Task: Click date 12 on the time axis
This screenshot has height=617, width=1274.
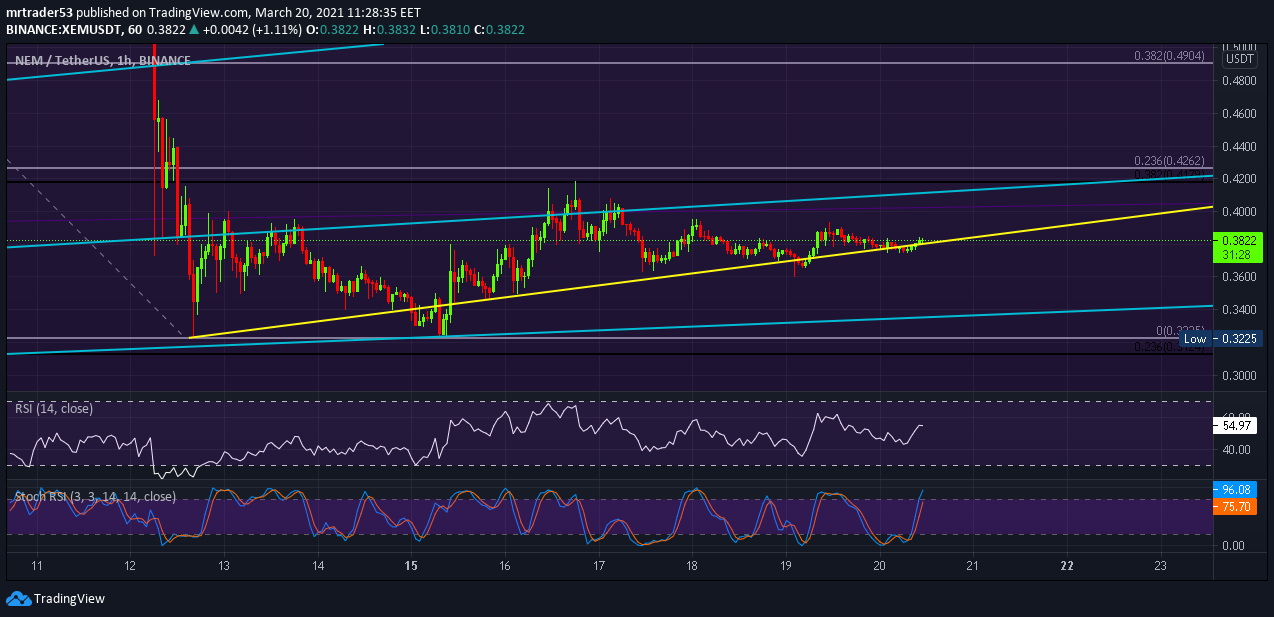Action: tap(131, 565)
